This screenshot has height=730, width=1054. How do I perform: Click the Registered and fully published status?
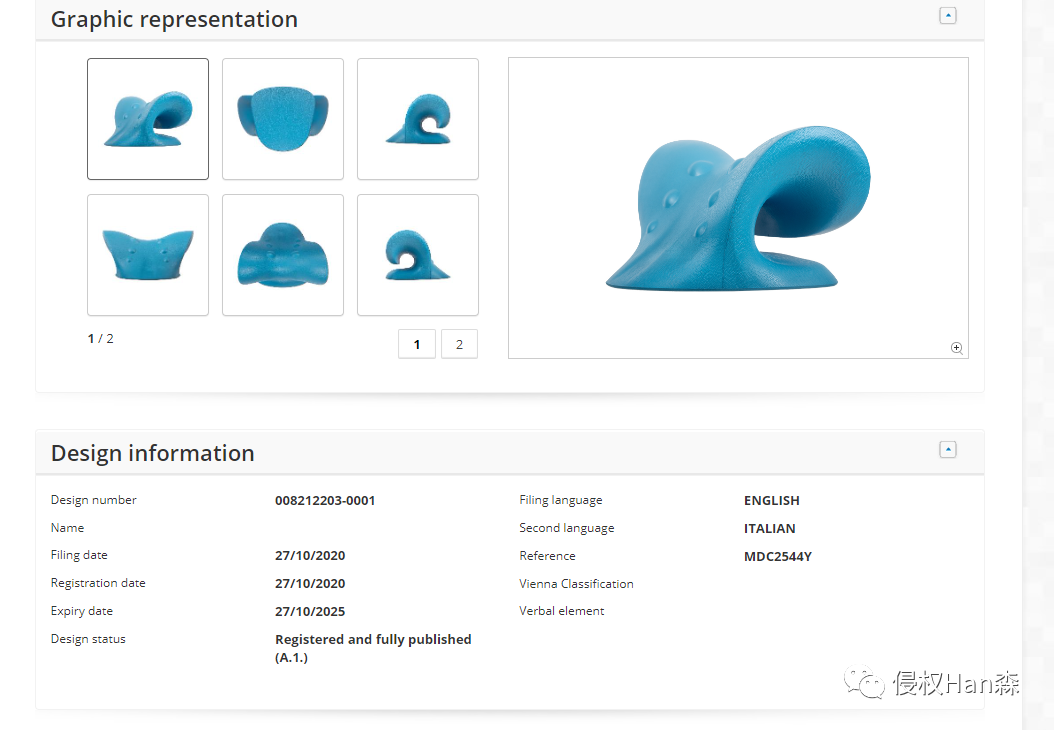pyautogui.click(x=373, y=648)
